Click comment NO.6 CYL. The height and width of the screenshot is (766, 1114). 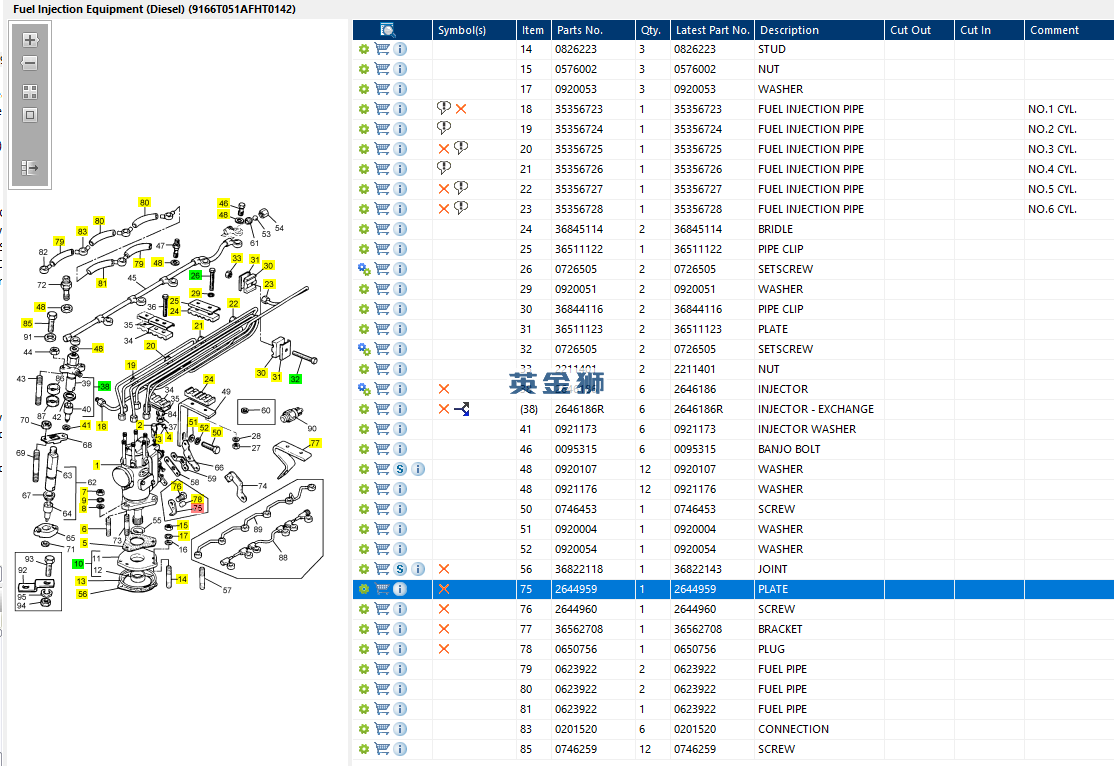click(x=1052, y=209)
